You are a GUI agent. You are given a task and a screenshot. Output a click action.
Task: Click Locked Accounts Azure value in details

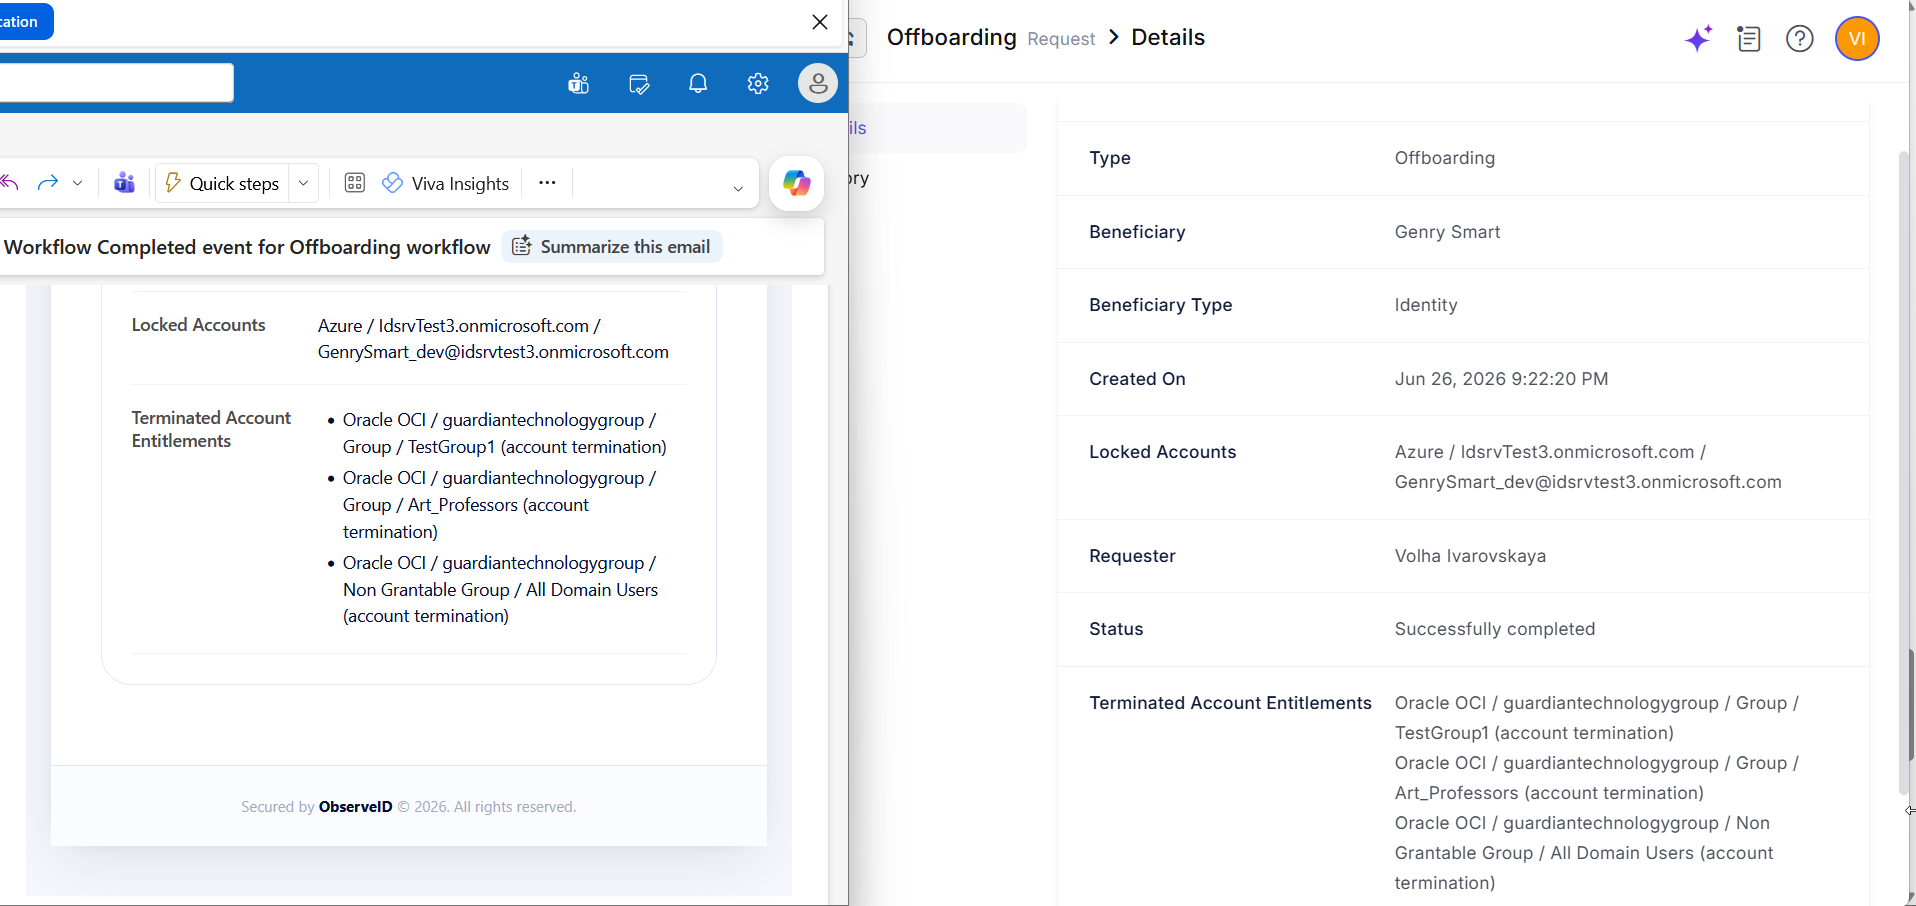(1588, 467)
